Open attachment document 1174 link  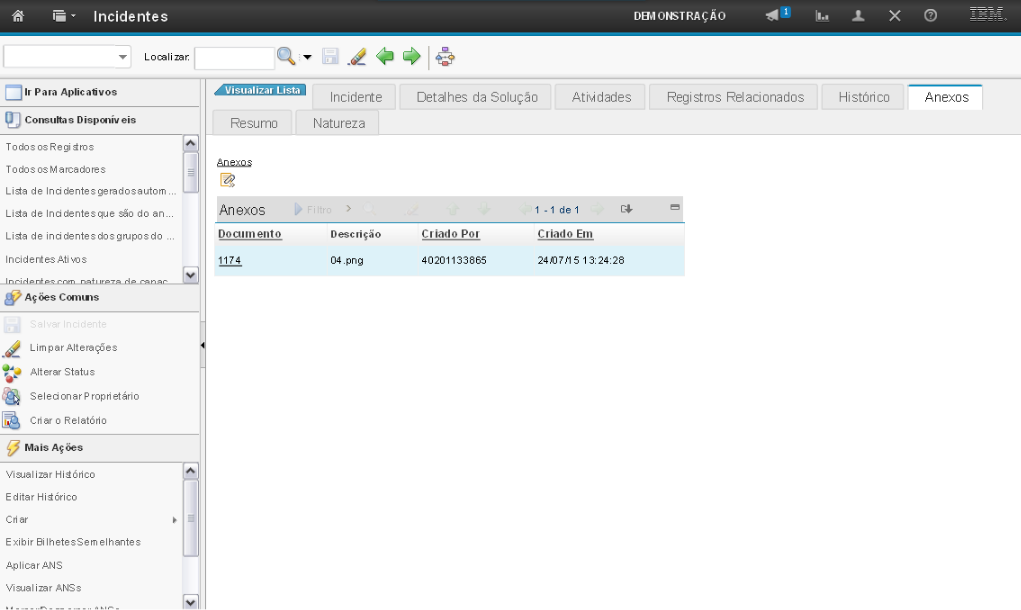pos(229,260)
